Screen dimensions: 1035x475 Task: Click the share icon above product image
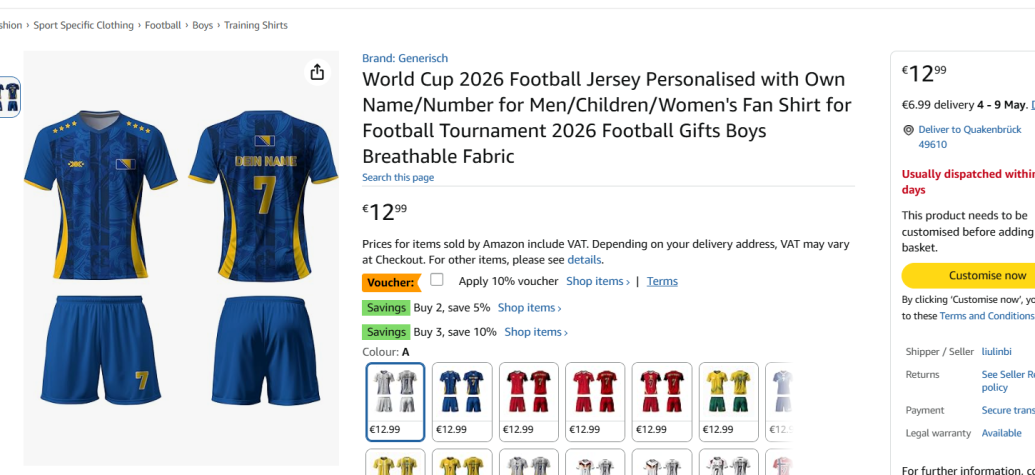coord(317,72)
